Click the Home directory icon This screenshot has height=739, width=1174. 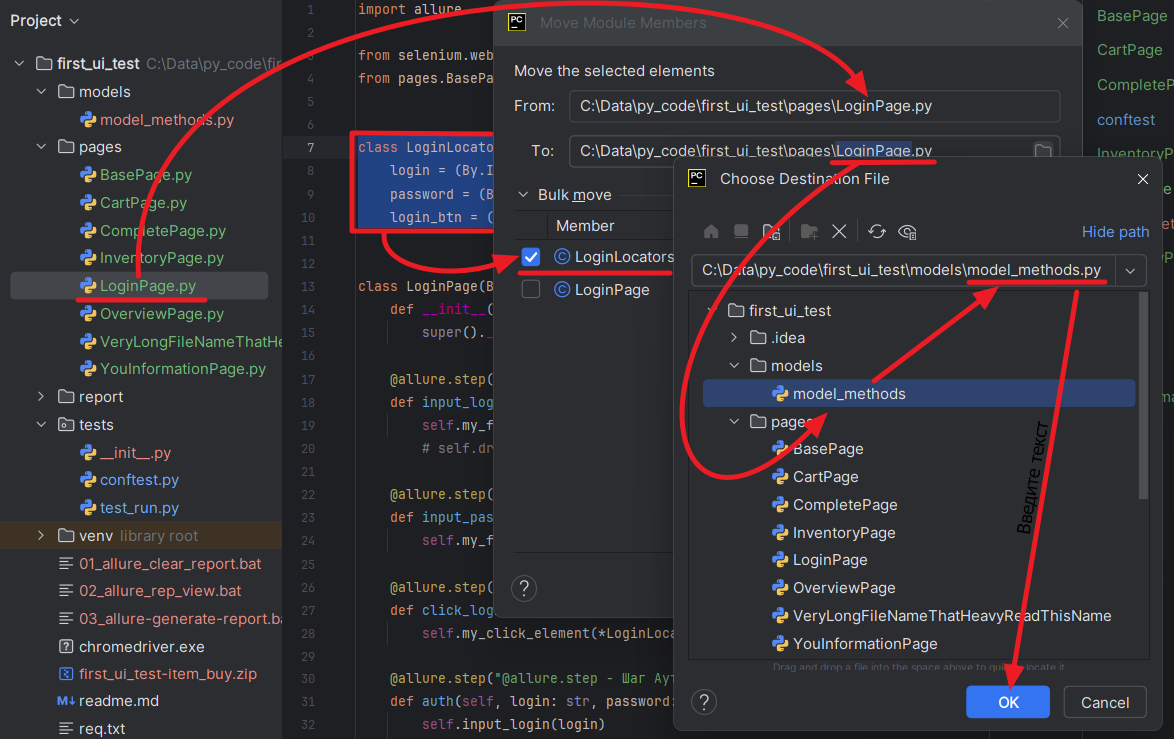point(711,232)
